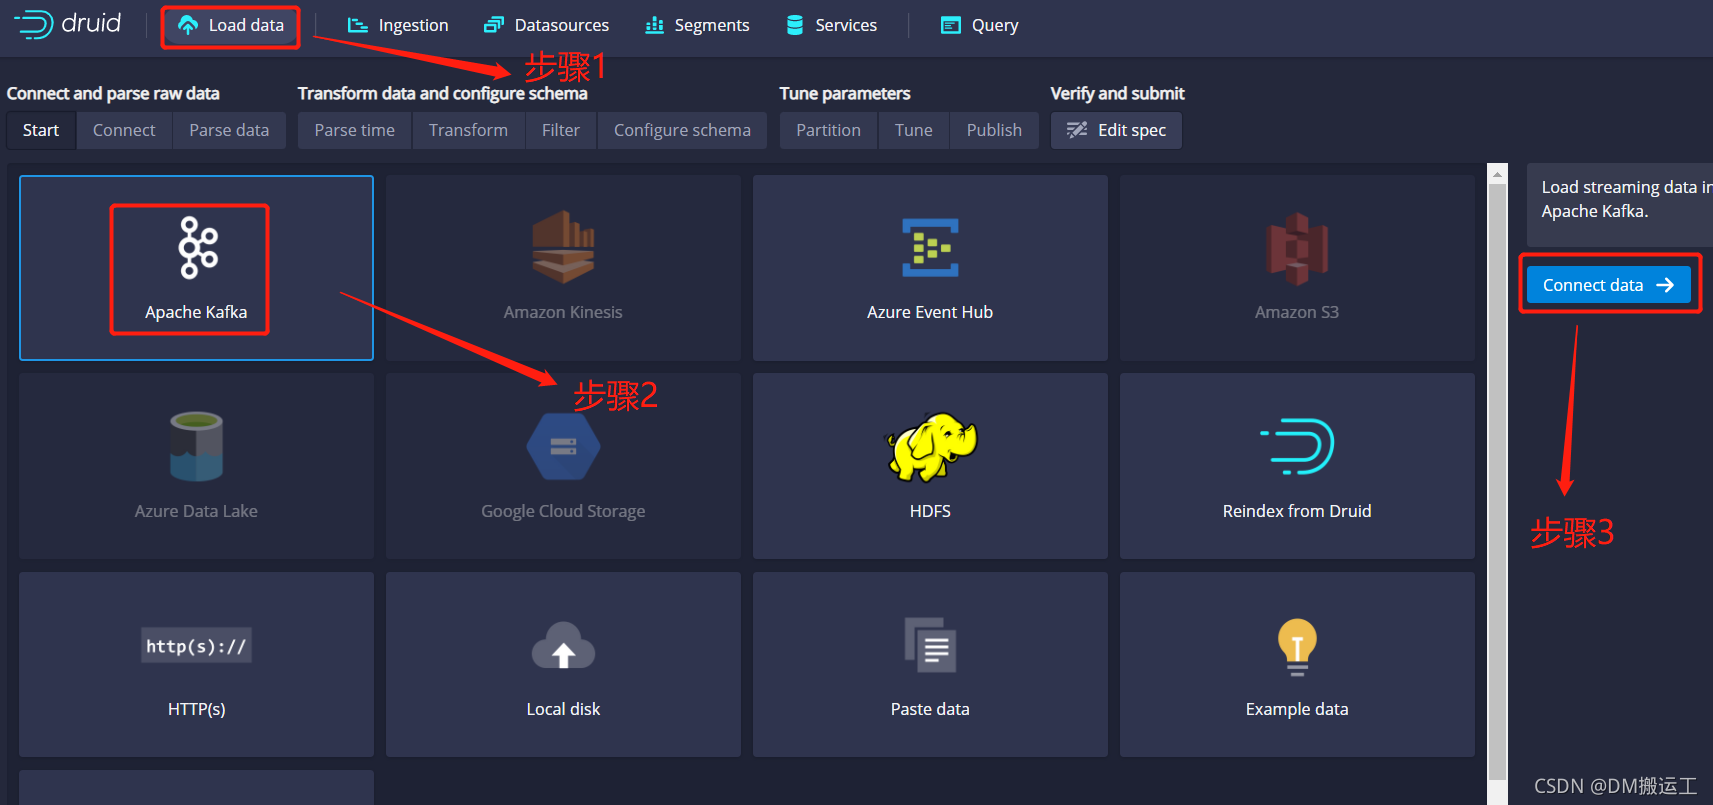Select the Partition step tab
1713x805 pixels.
click(x=828, y=130)
